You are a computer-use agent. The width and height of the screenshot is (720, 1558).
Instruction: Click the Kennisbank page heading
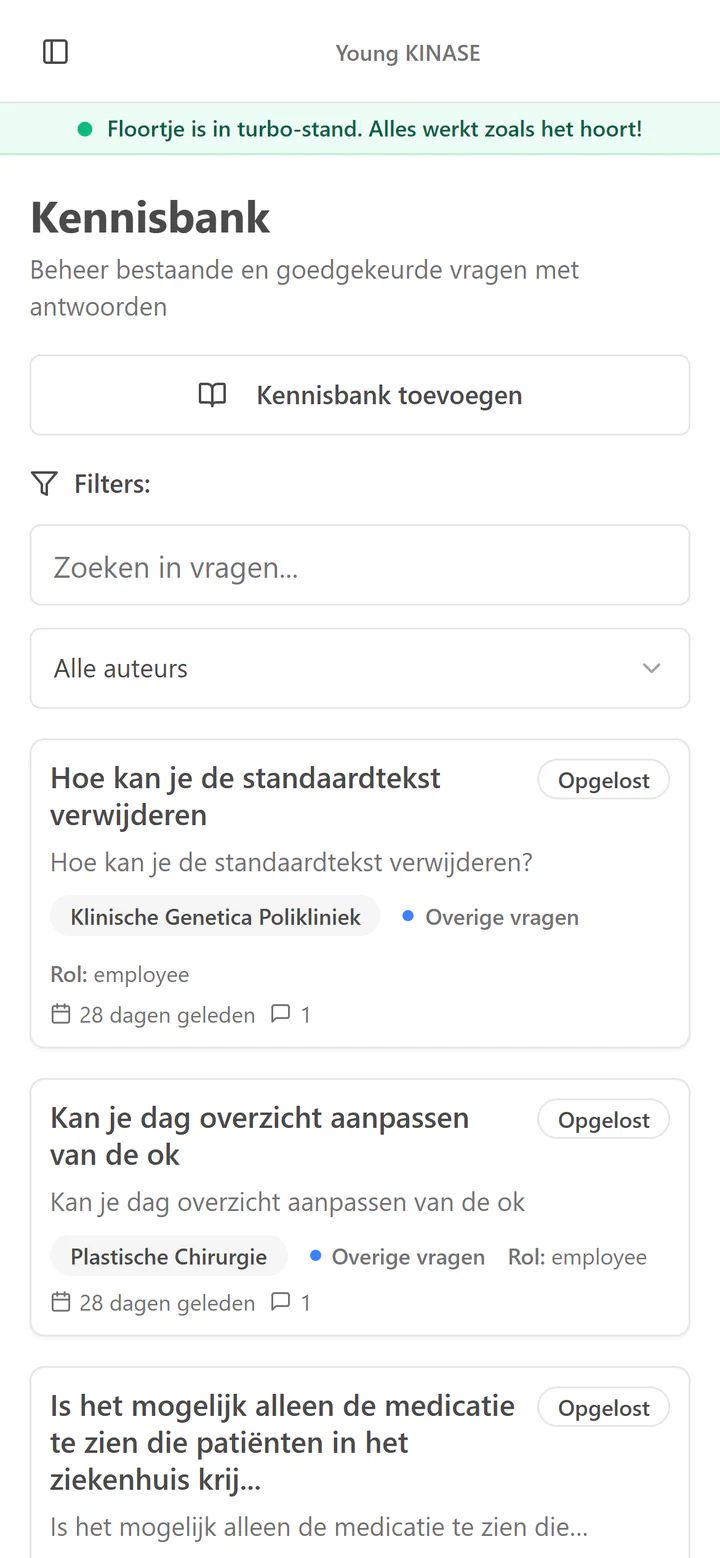[x=150, y=217]
